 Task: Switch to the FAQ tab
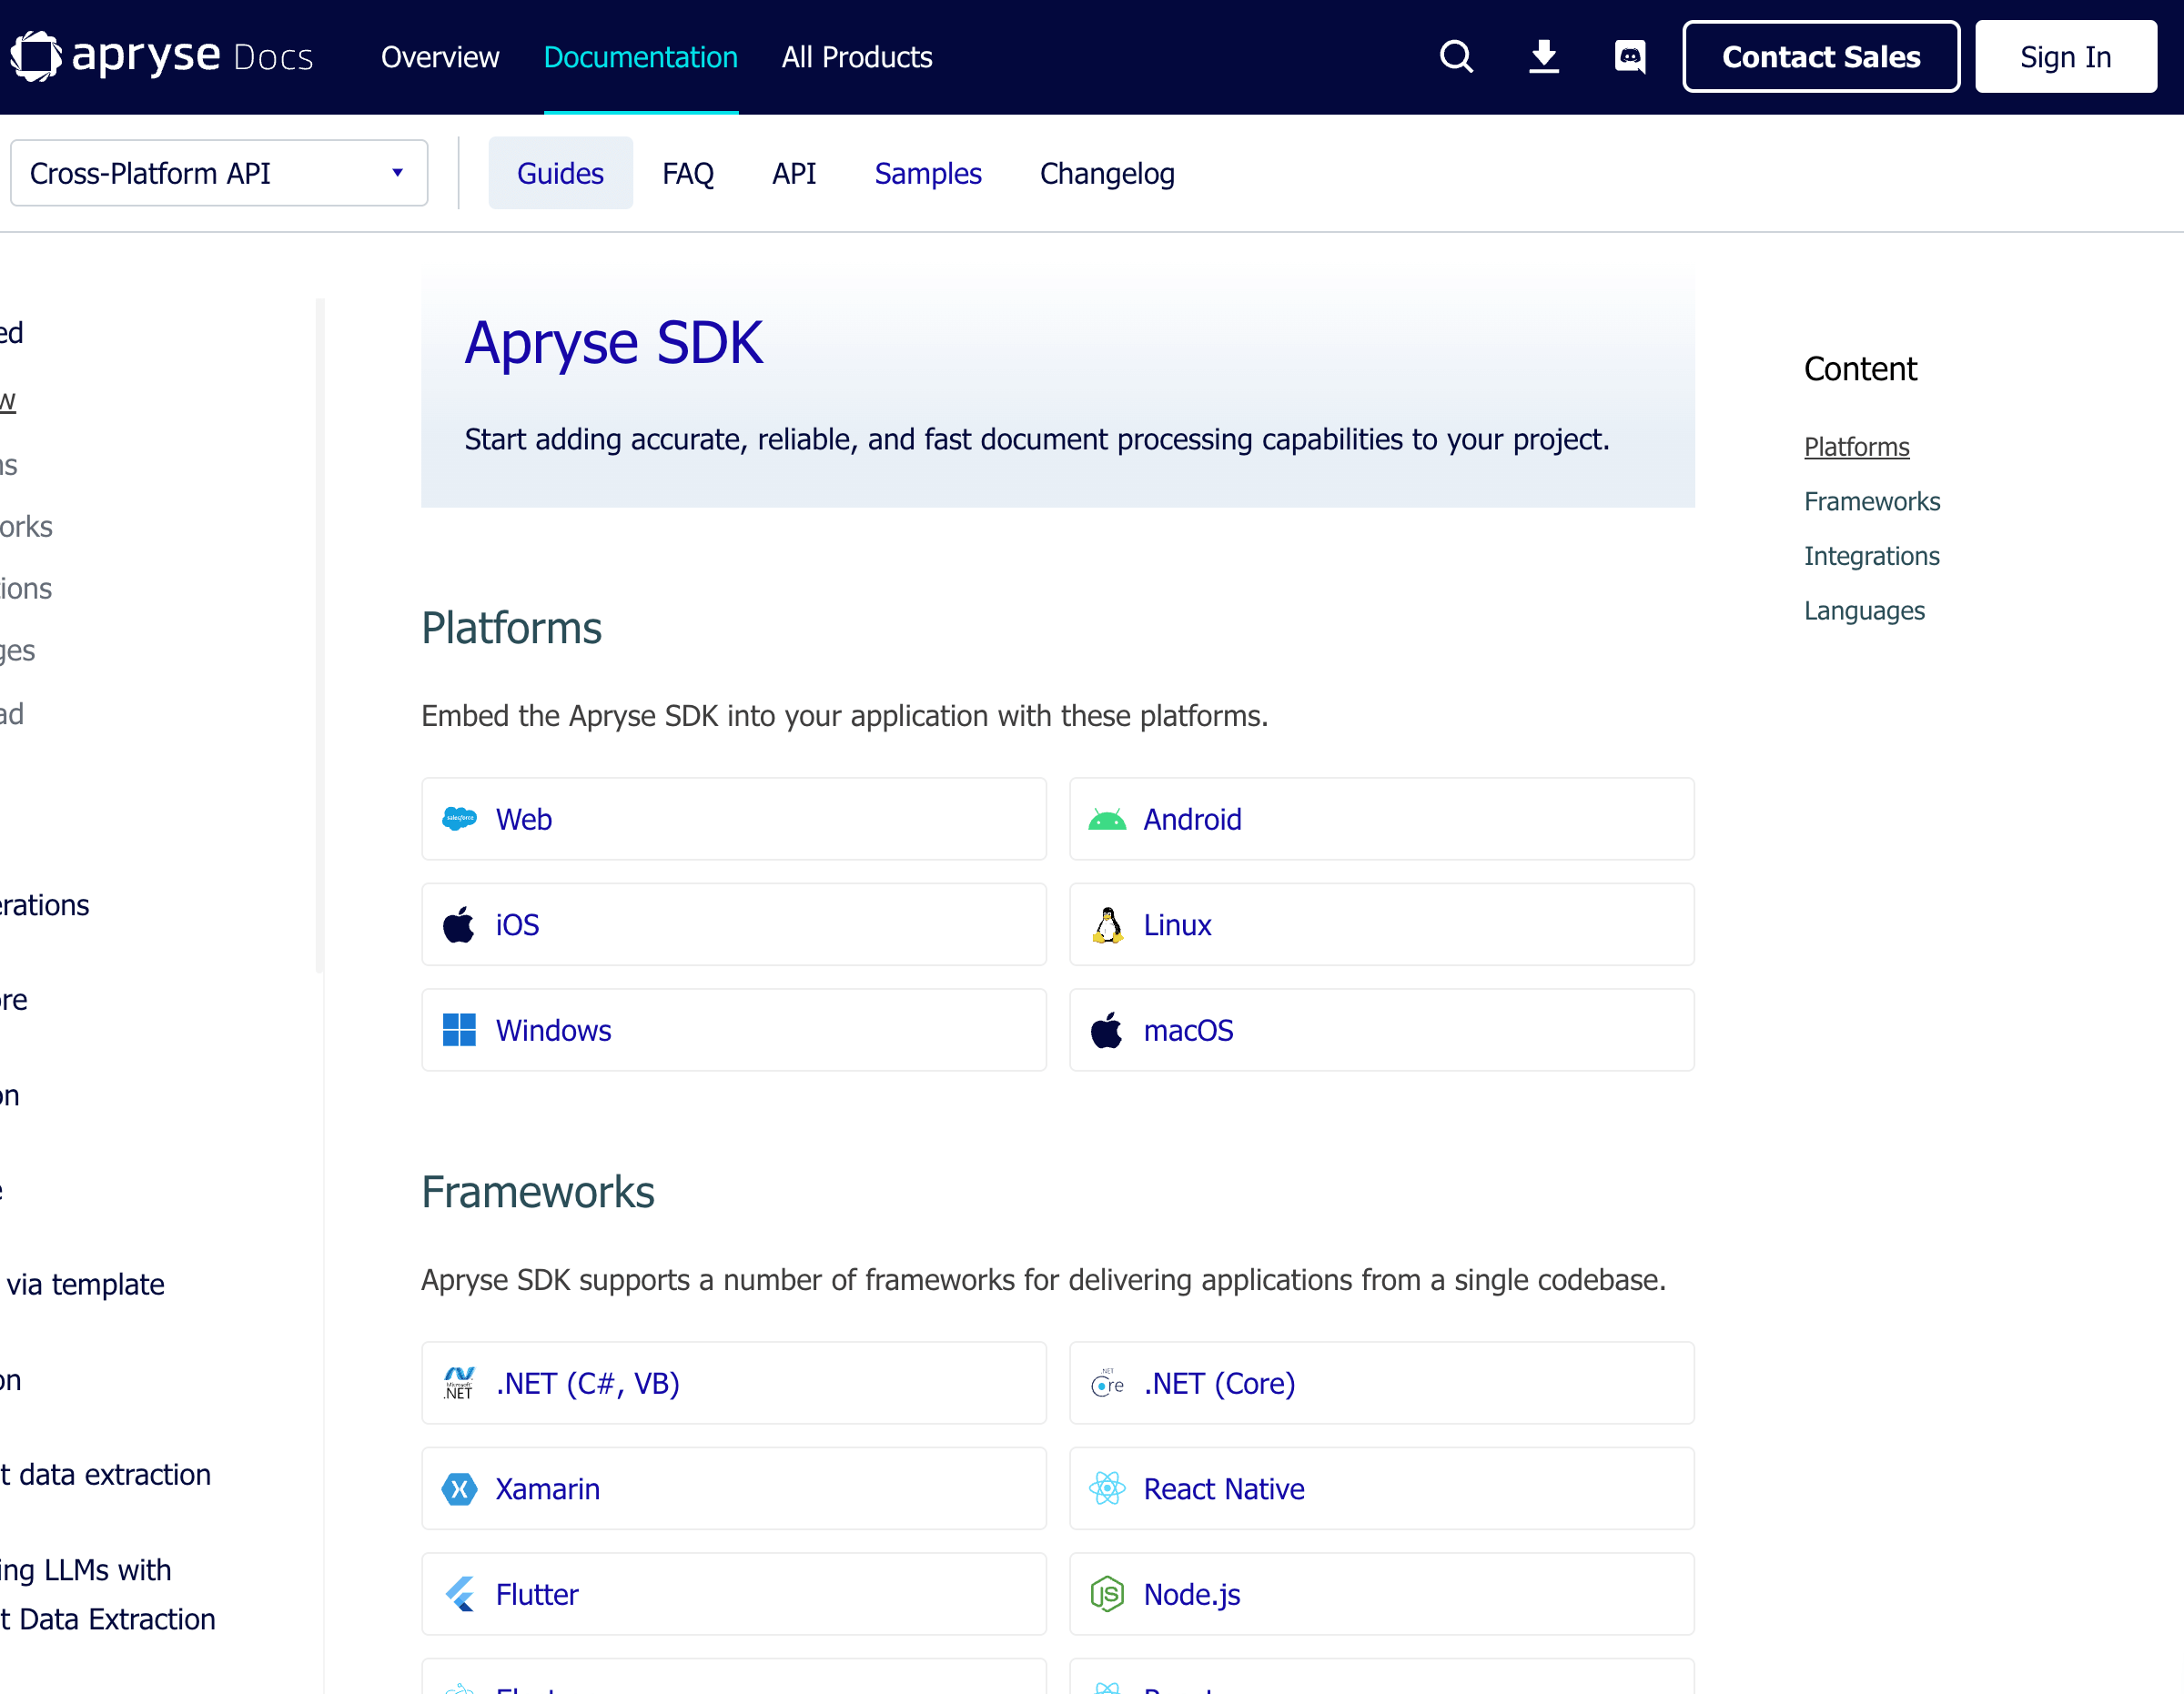coord(688,173)
